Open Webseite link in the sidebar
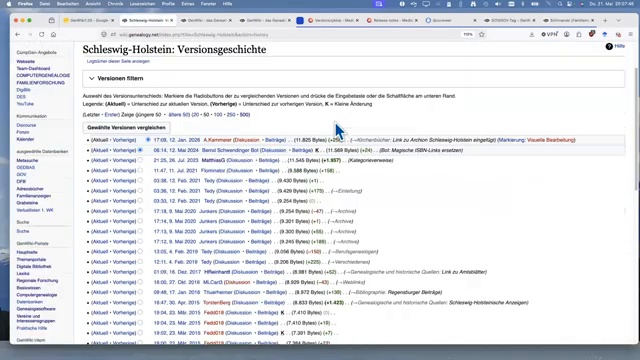640x360 pixels. click(25, 62)
